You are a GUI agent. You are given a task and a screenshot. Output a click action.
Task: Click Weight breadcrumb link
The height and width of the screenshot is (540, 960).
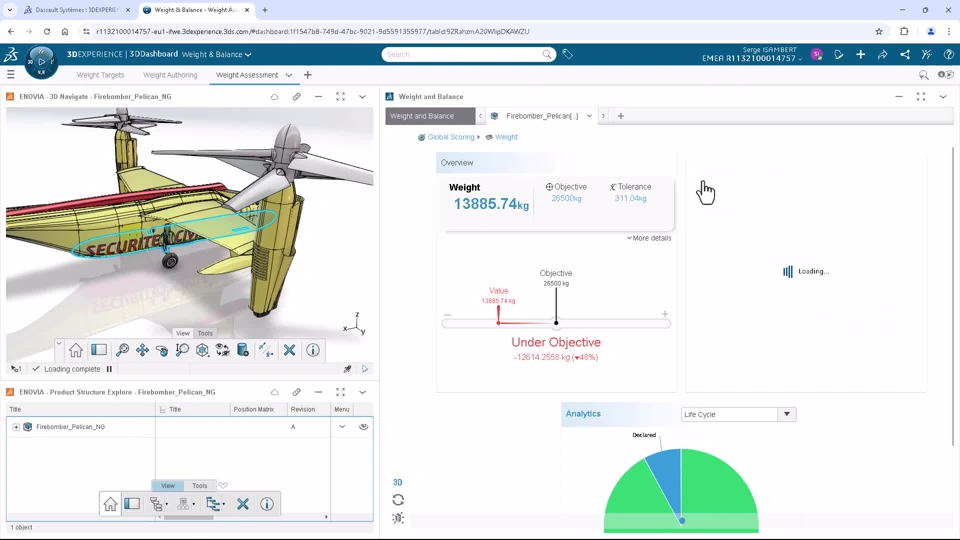(x=506, y=137)
